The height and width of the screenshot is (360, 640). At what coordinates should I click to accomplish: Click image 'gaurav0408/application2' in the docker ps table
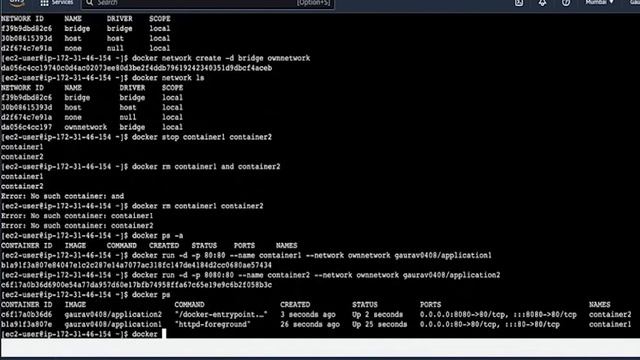pyautogui.click(x=113, y=315)
